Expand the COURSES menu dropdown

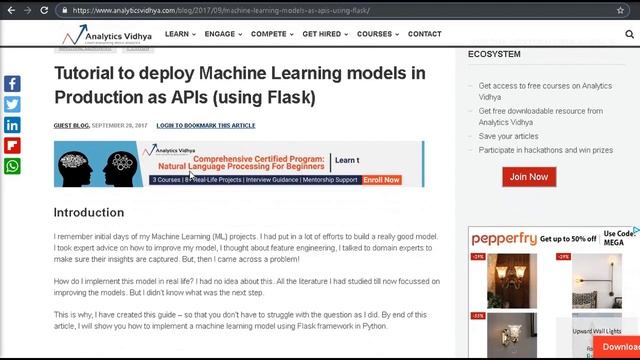pos(378,34)
